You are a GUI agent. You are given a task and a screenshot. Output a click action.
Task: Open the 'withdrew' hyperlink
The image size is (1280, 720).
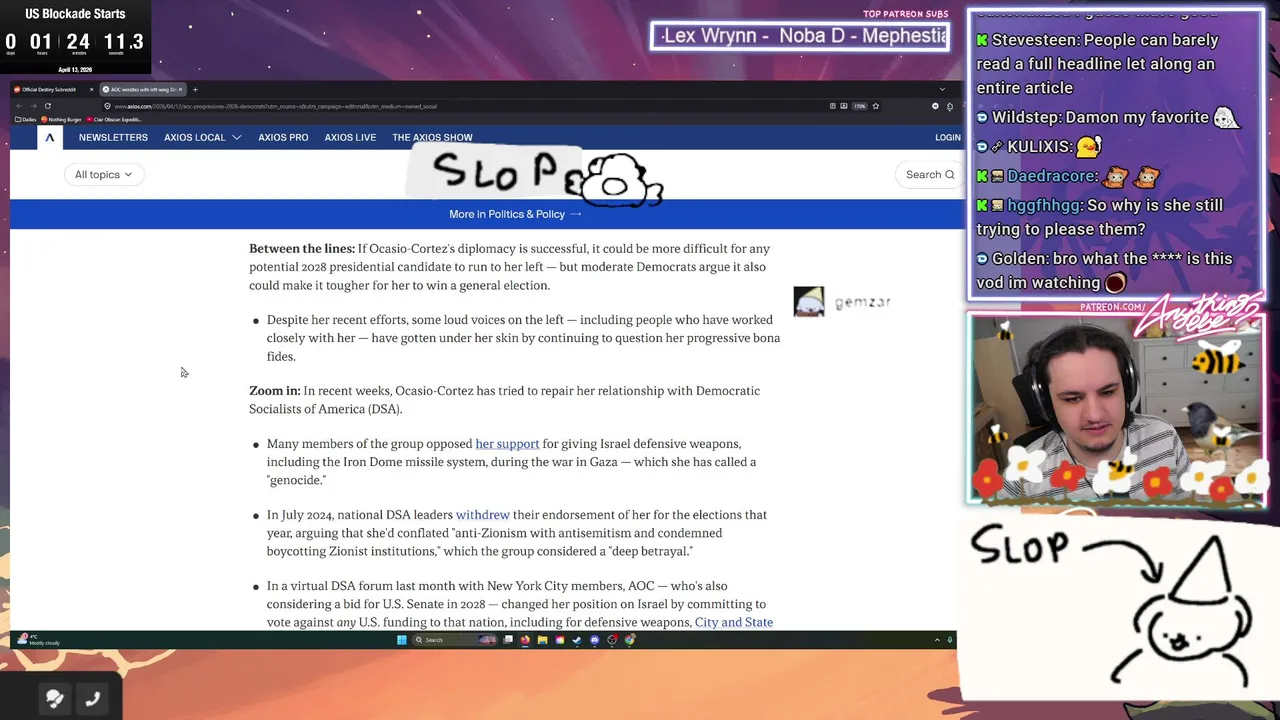click(x=483, y=515)
